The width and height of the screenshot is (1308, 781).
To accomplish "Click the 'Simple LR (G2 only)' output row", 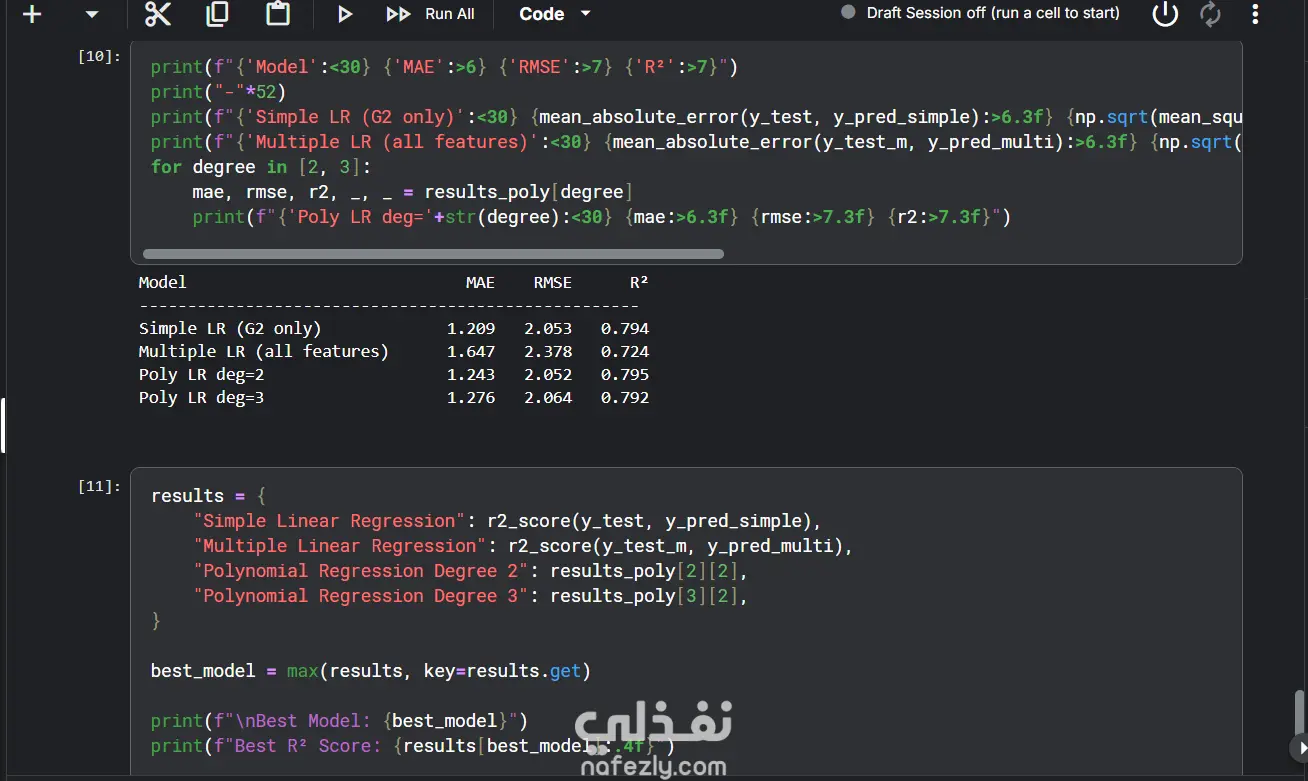I will click(x=394, y=328).
